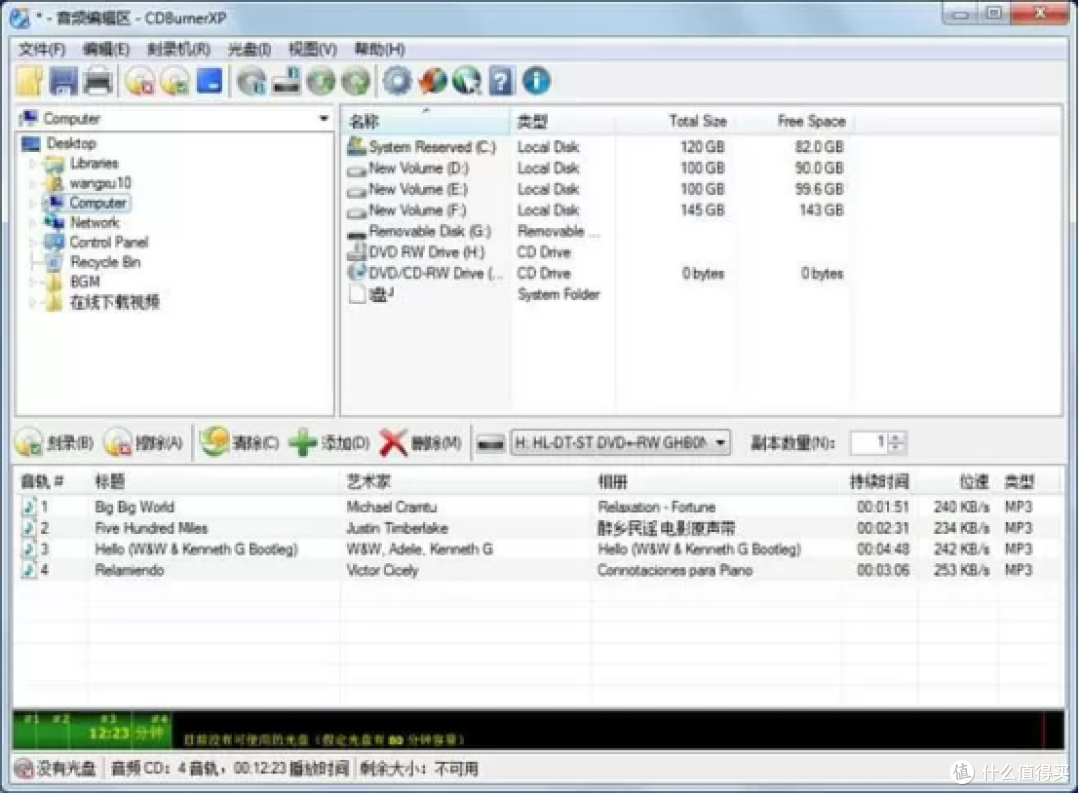
Task: Select Recycle Bin in the folder tree
Action: point(105,262)
